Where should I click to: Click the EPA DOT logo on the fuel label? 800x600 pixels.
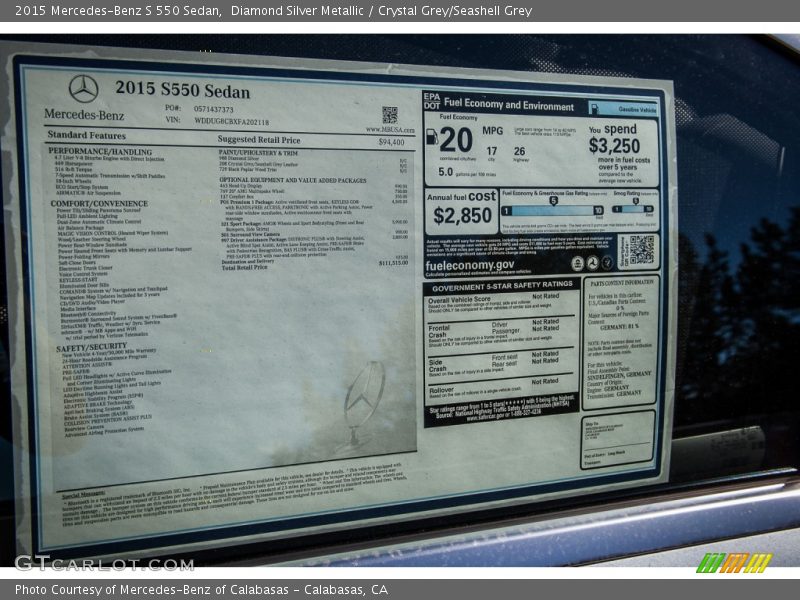(x=430, y=100)
